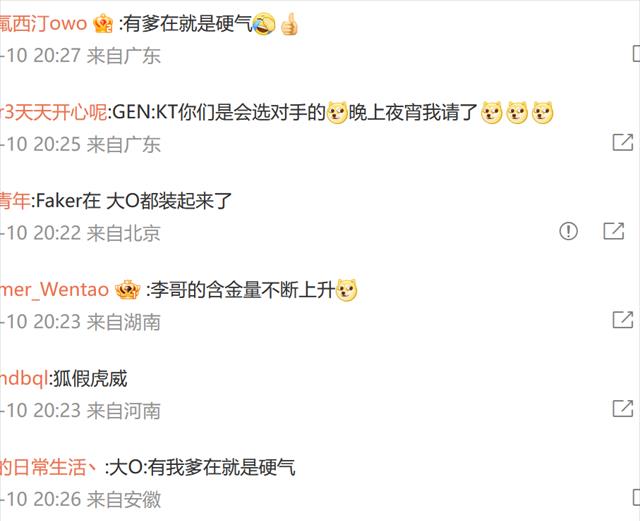Click last doge emoji after 晚上夜宵我请了
This screenshot has width=640, height=521.
point(542,113)
